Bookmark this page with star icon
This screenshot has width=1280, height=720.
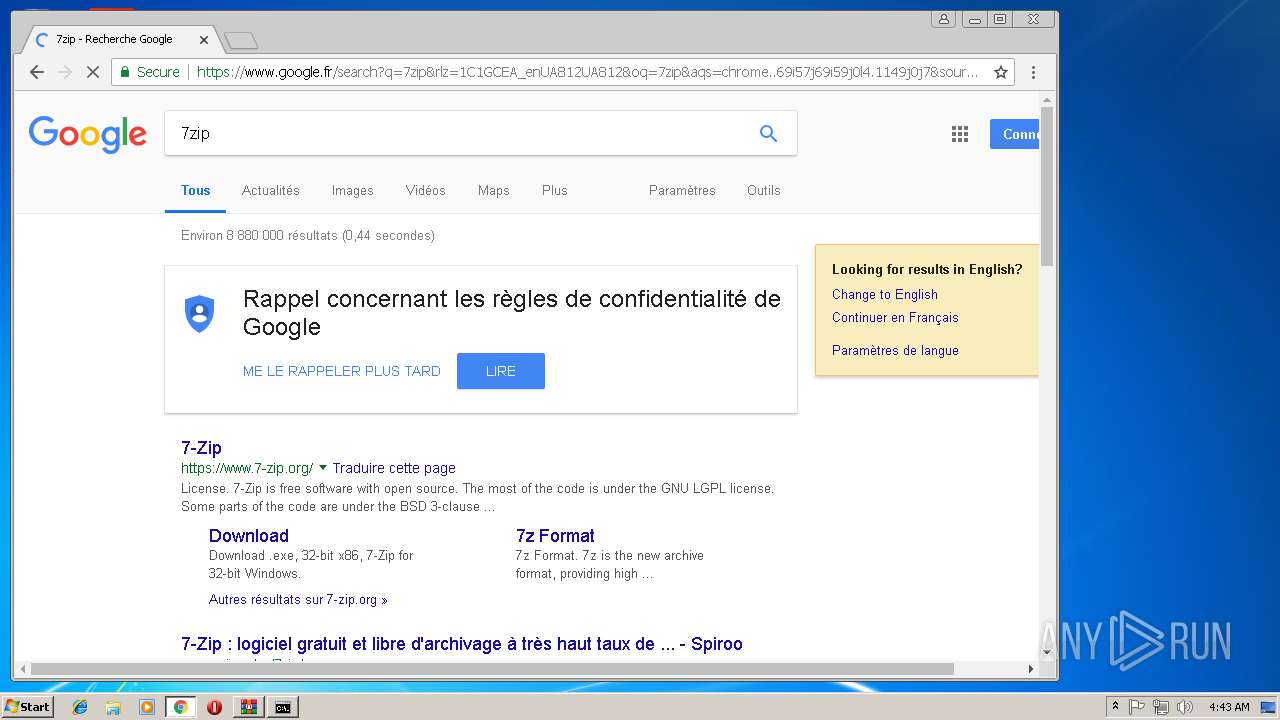click(x=1000, y=72)
